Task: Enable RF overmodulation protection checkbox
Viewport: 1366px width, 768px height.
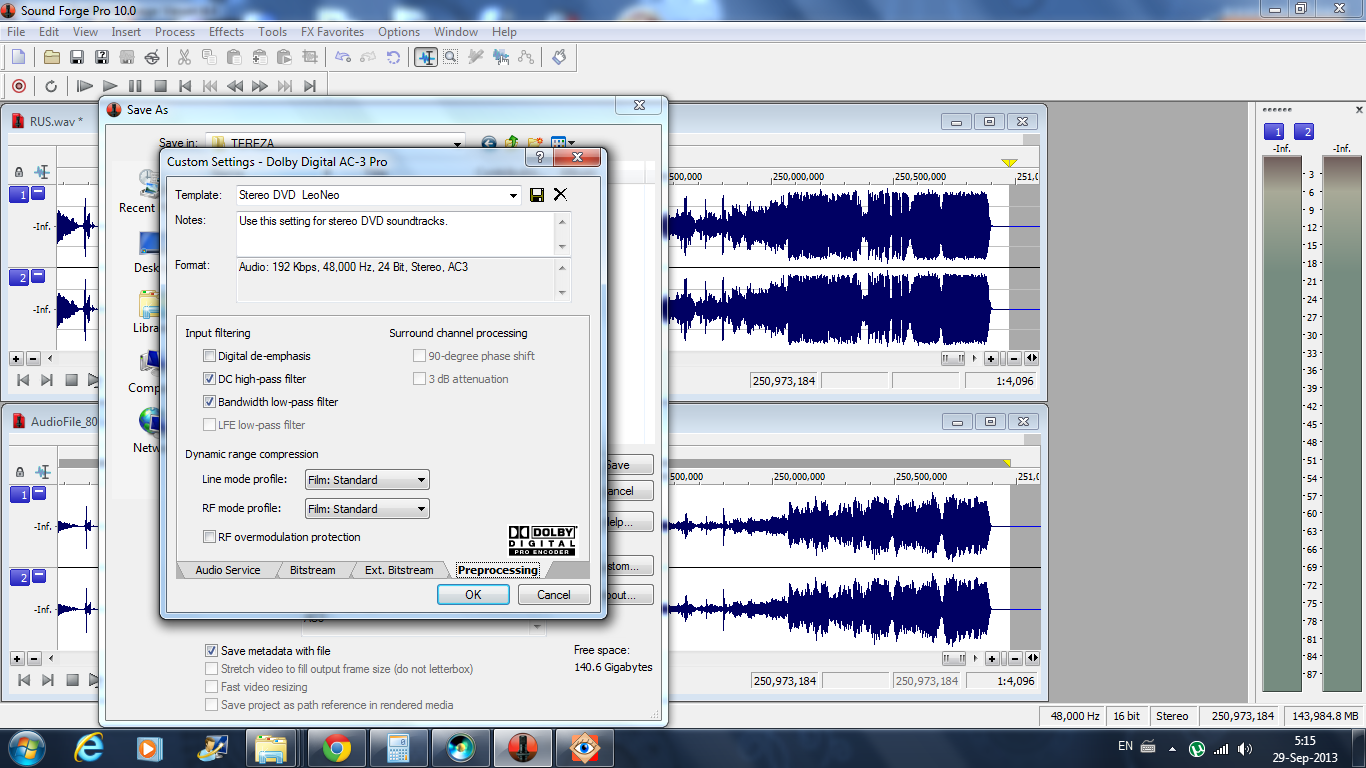Action: pyautogui.click(x=209, y=537)
